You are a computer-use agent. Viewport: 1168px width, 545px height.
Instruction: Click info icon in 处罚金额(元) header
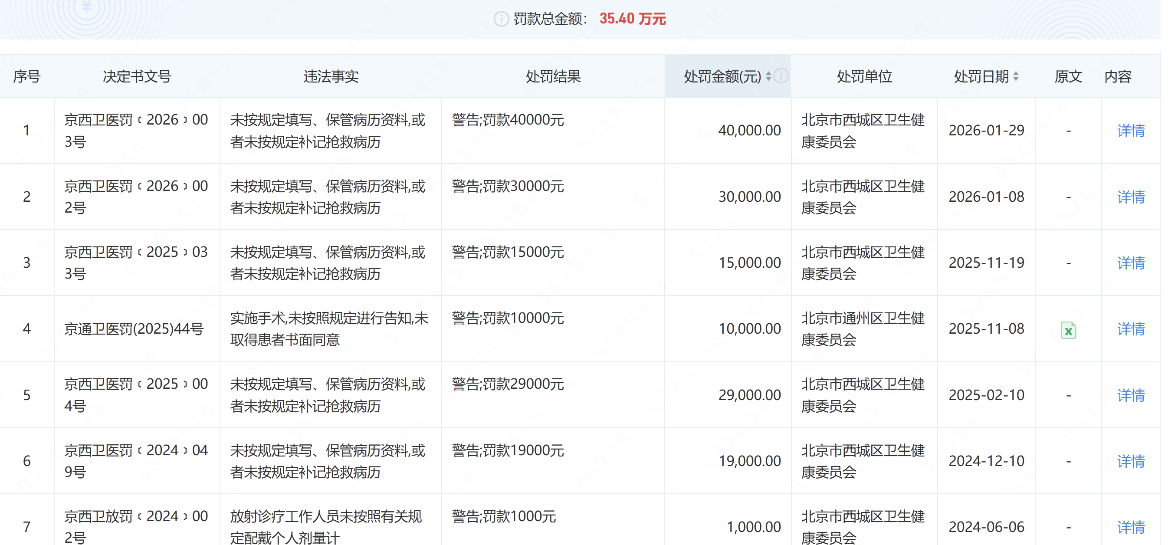coord(781,76)
